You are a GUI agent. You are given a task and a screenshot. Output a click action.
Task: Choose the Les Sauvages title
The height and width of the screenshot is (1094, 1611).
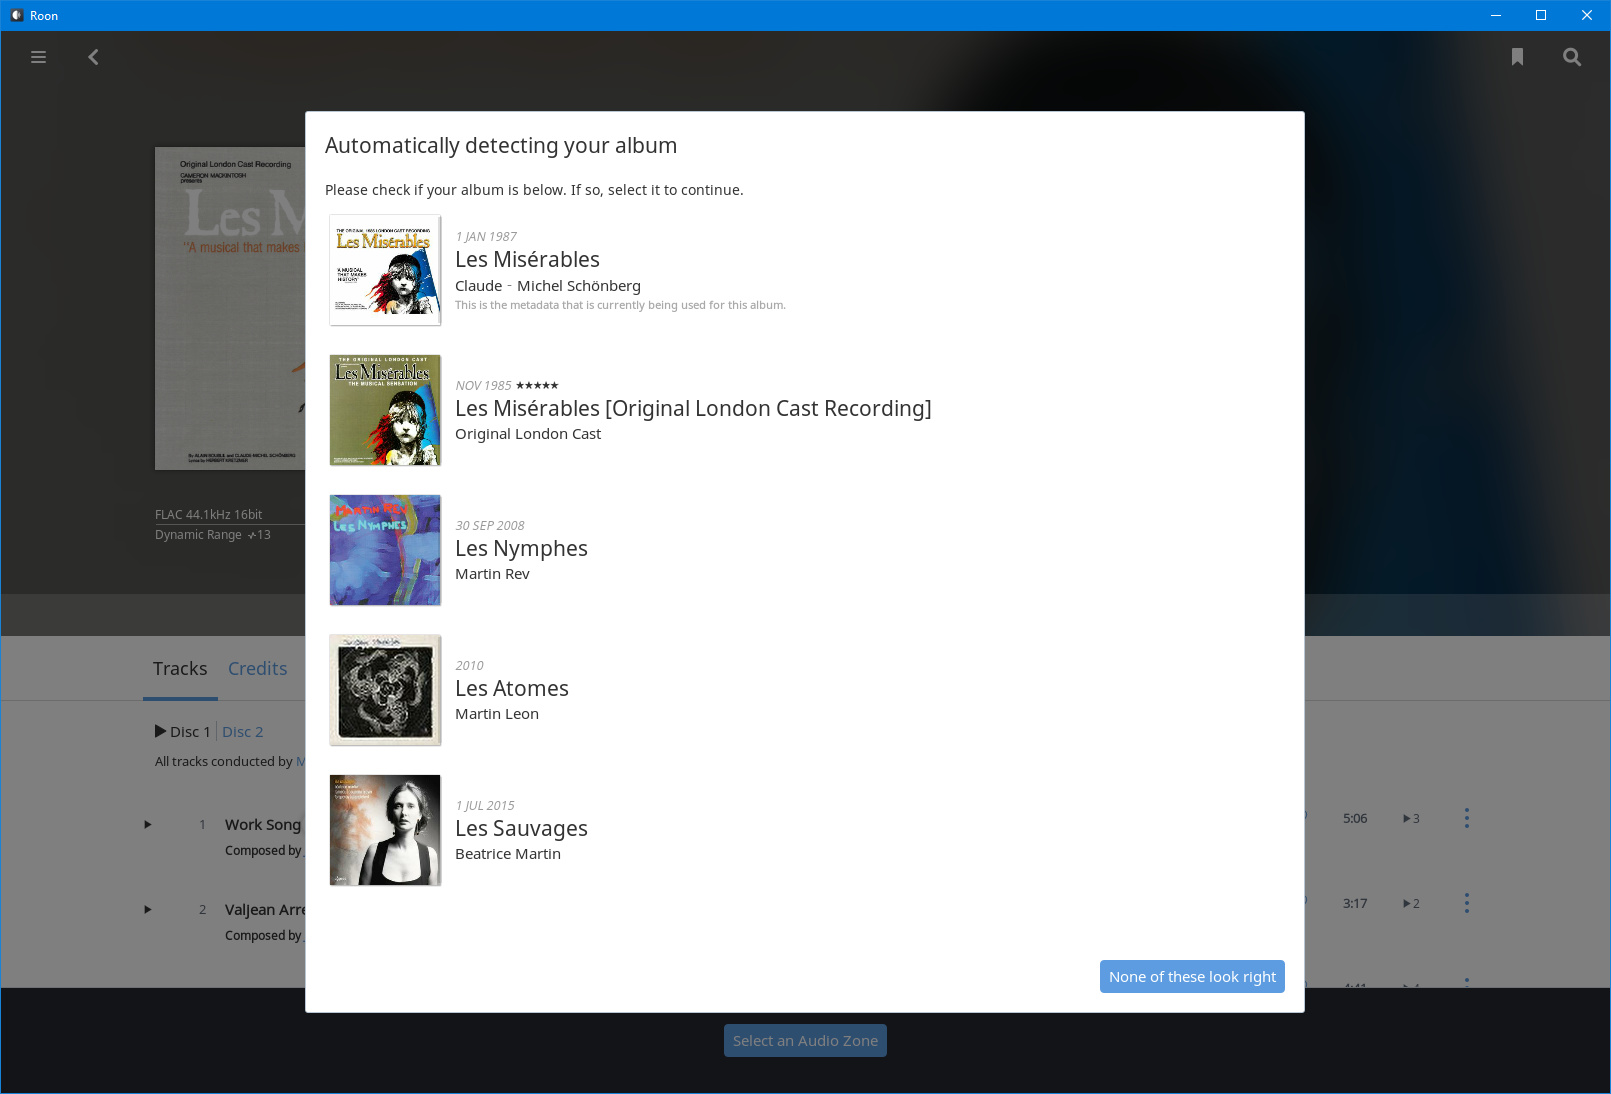click(x=521, y=828)
